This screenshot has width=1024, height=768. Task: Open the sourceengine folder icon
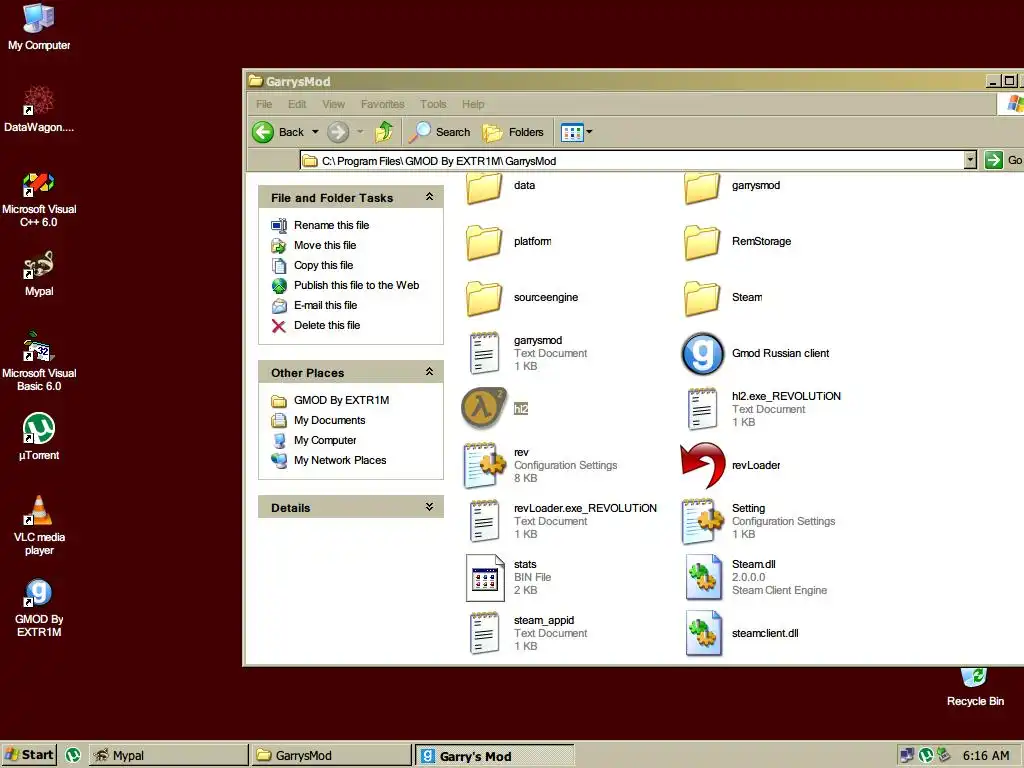pyautogui.click(x=484, y=298)
